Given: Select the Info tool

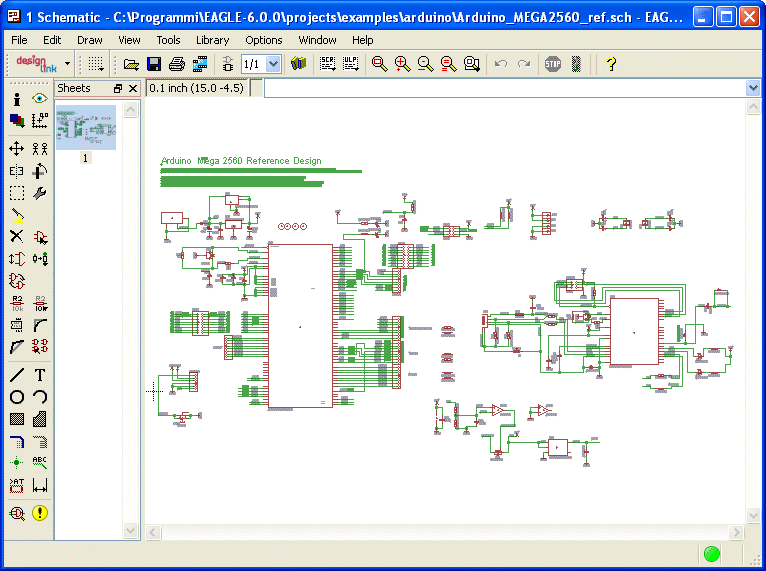Looking at the screenshot, I should tap(17, 99).
